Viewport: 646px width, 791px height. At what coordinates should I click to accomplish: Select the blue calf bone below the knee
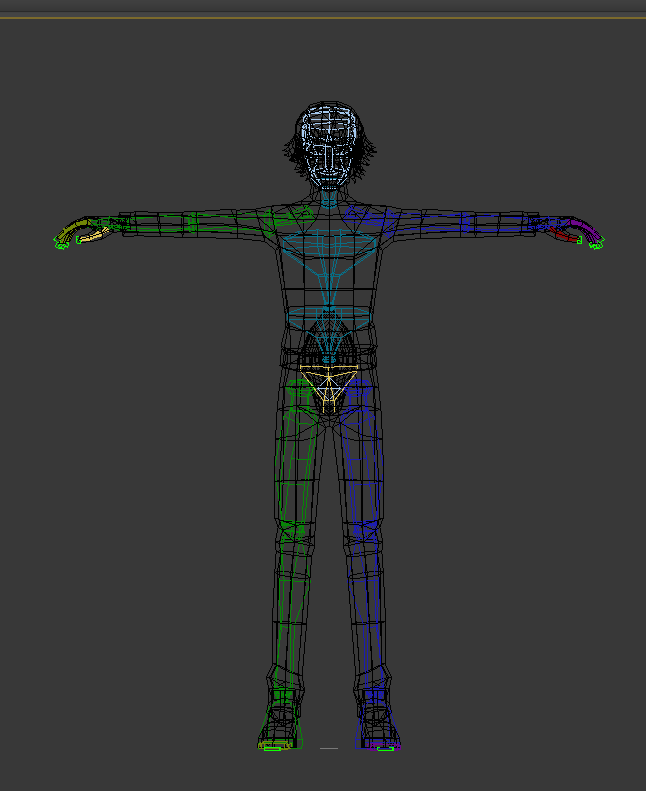pyautogui.click(x=367, y=610)
